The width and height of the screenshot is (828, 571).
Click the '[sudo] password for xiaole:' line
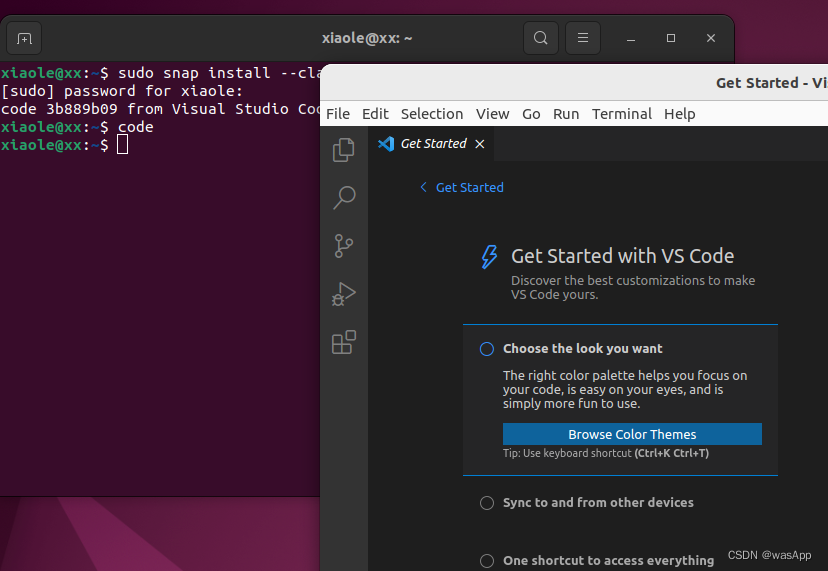point(121,91)
